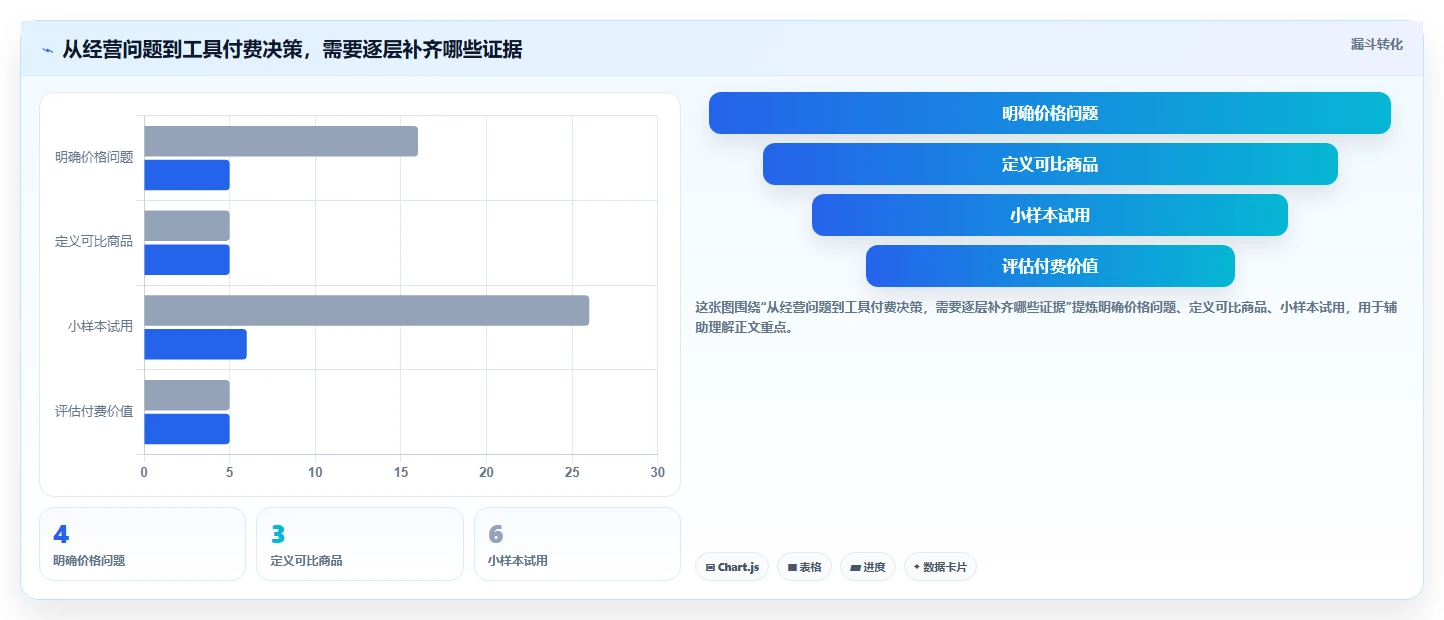Select the 评估付费价值 funnel stage bar
The height and width of the screenshot is (620, 1444).
[1050, 266]
